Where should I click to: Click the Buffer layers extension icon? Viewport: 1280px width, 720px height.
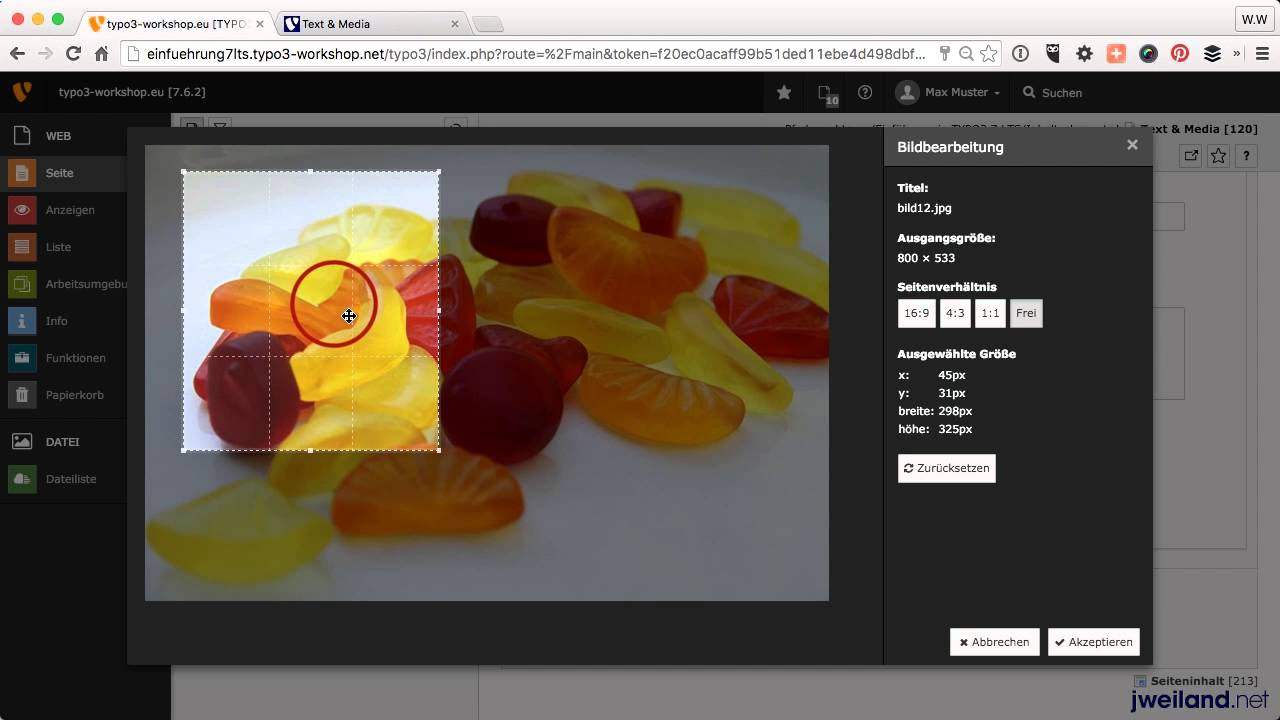coord(1212,54)
